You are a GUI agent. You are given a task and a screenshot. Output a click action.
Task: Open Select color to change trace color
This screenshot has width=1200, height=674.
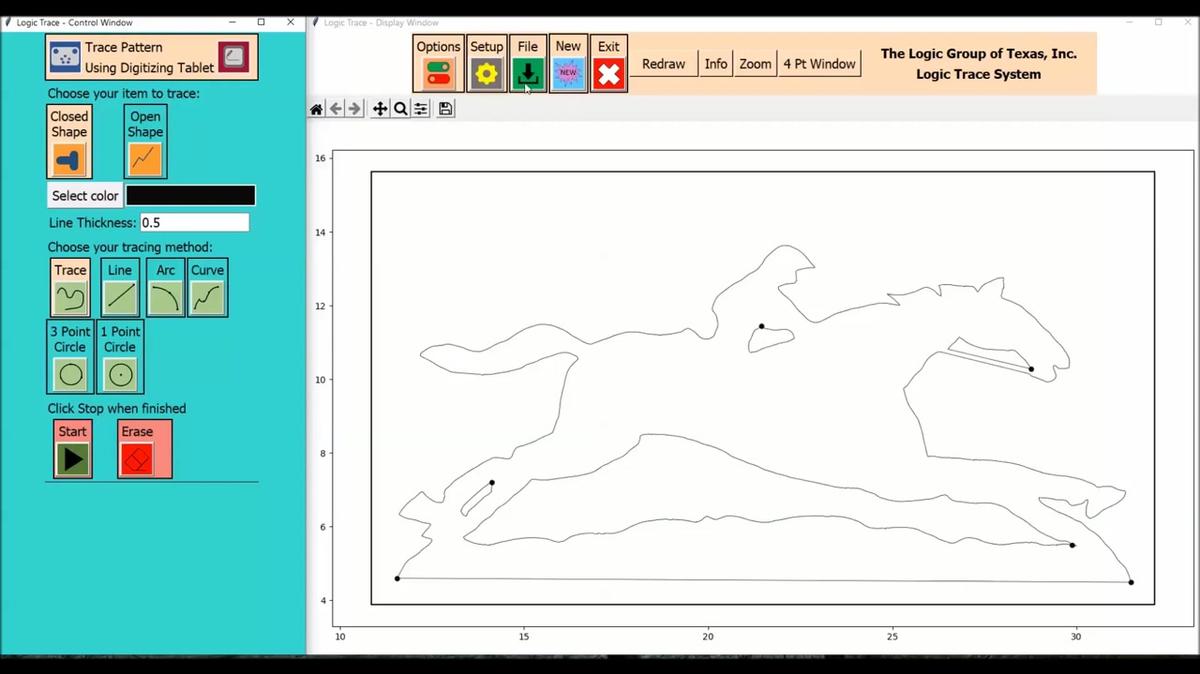point(84,195)
